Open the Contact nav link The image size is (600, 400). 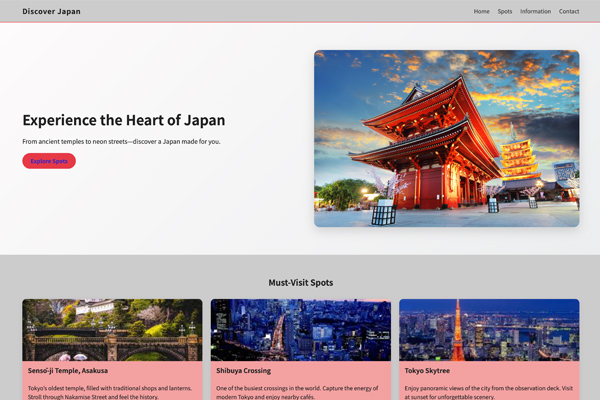(x=569, y=11)
